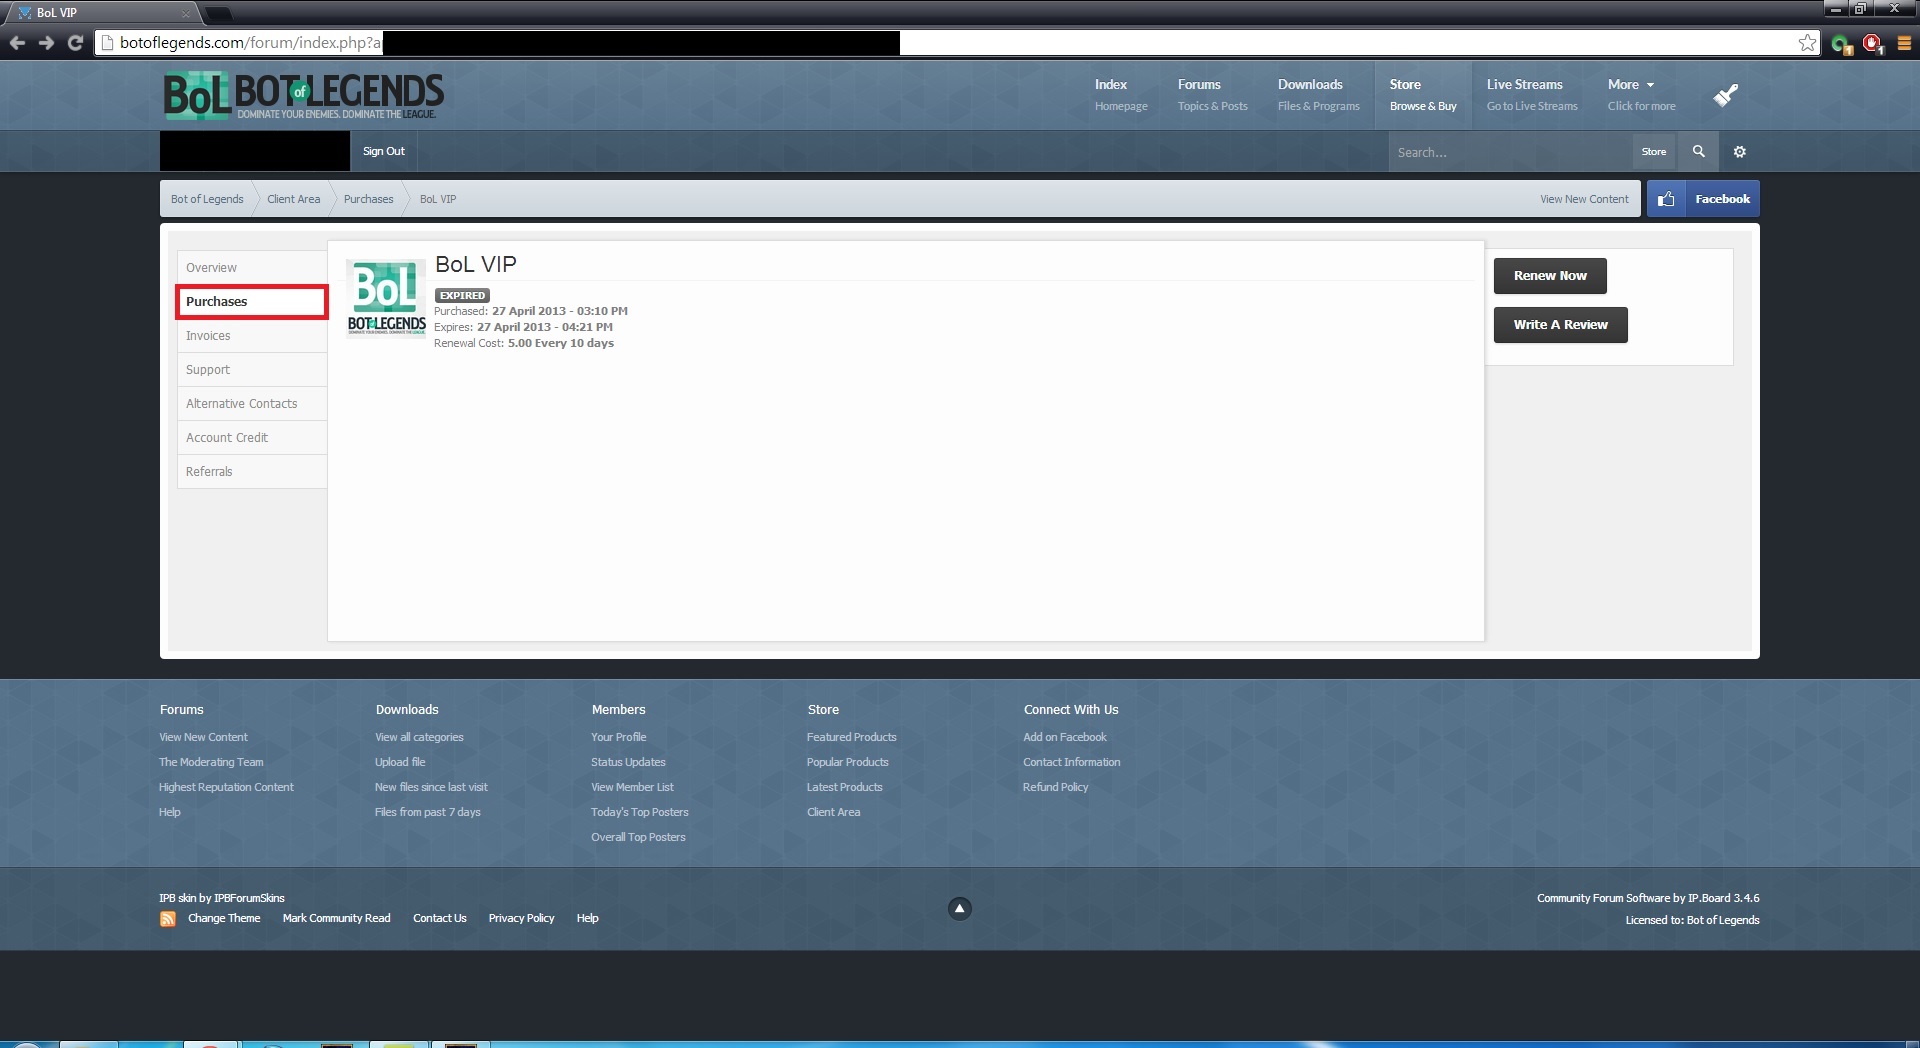The width and height of the screenshot is (1920, 1048).
Task: Click the Facebook thumbs-up icon
Action: (x=1666, y=199)
